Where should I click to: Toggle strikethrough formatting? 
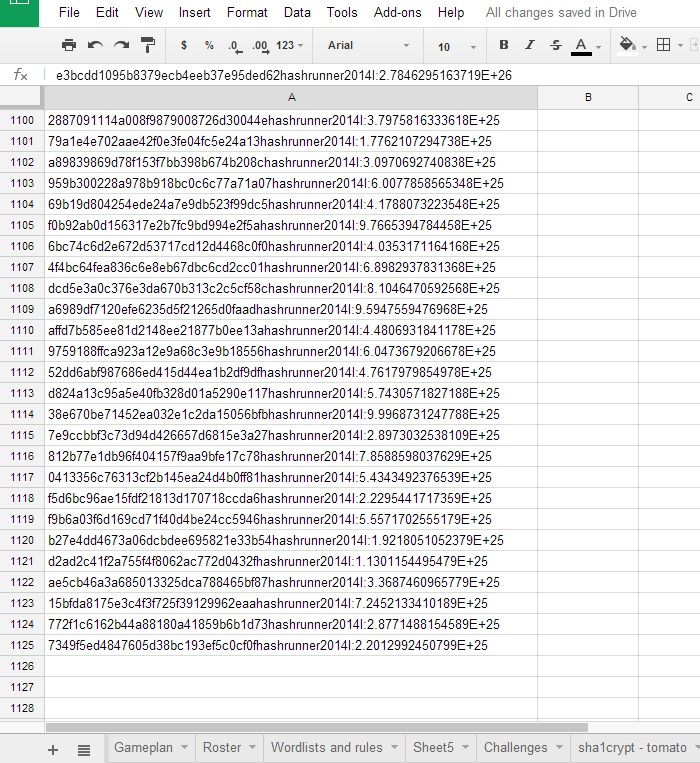point(556,46)
